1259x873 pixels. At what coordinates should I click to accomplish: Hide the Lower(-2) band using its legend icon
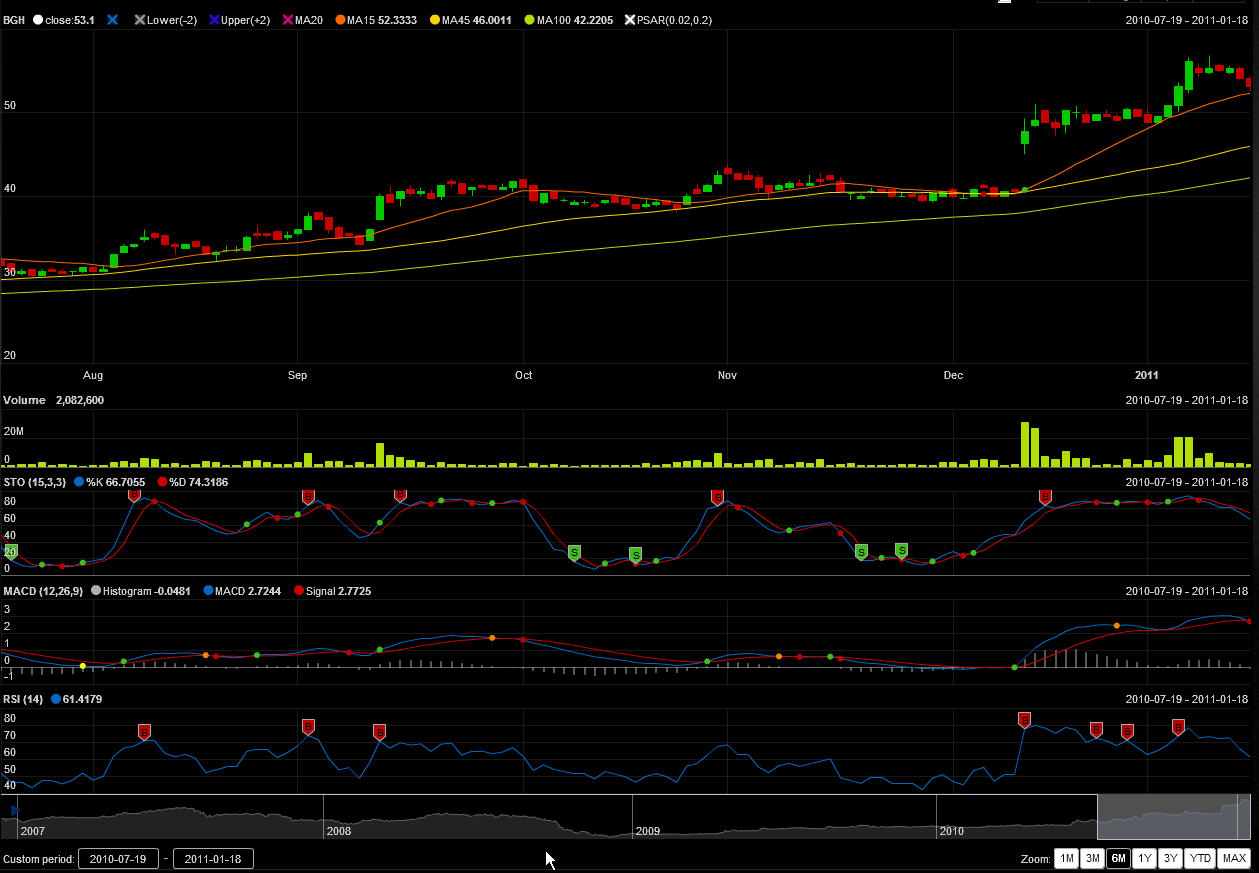[137, 19]
